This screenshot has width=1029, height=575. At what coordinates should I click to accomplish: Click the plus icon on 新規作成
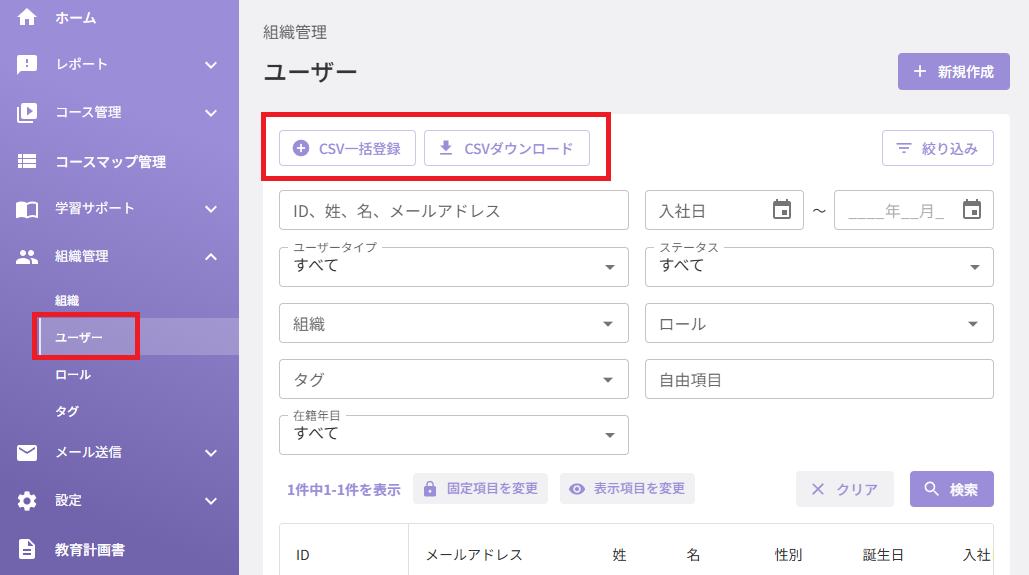tap(920, 72)
